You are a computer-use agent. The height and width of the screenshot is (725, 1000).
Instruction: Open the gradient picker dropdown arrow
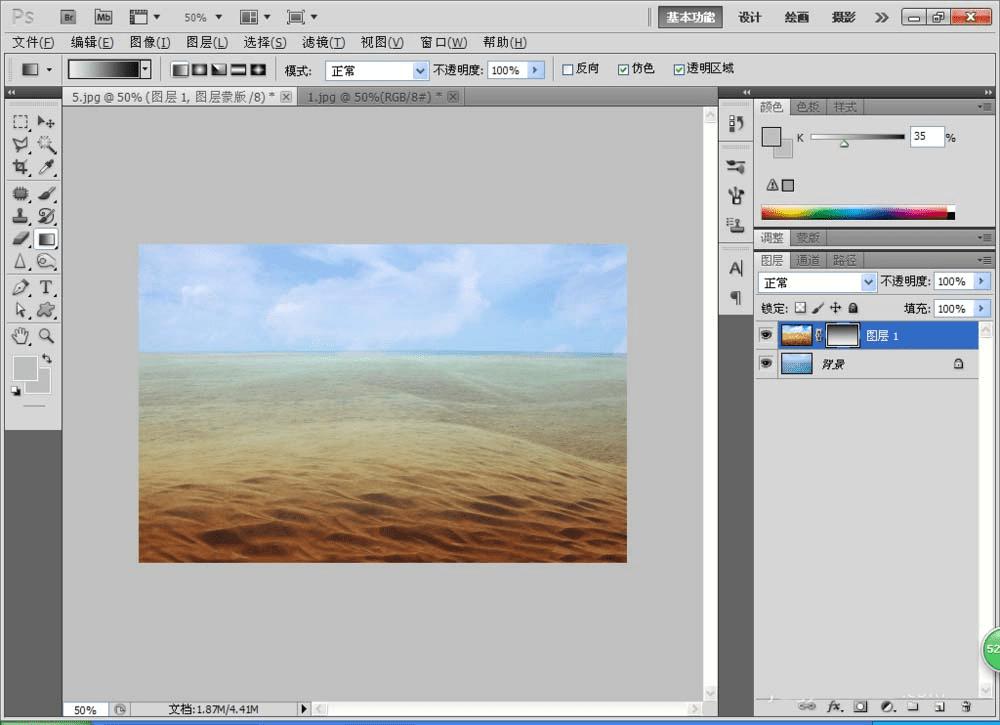point(146,69)
